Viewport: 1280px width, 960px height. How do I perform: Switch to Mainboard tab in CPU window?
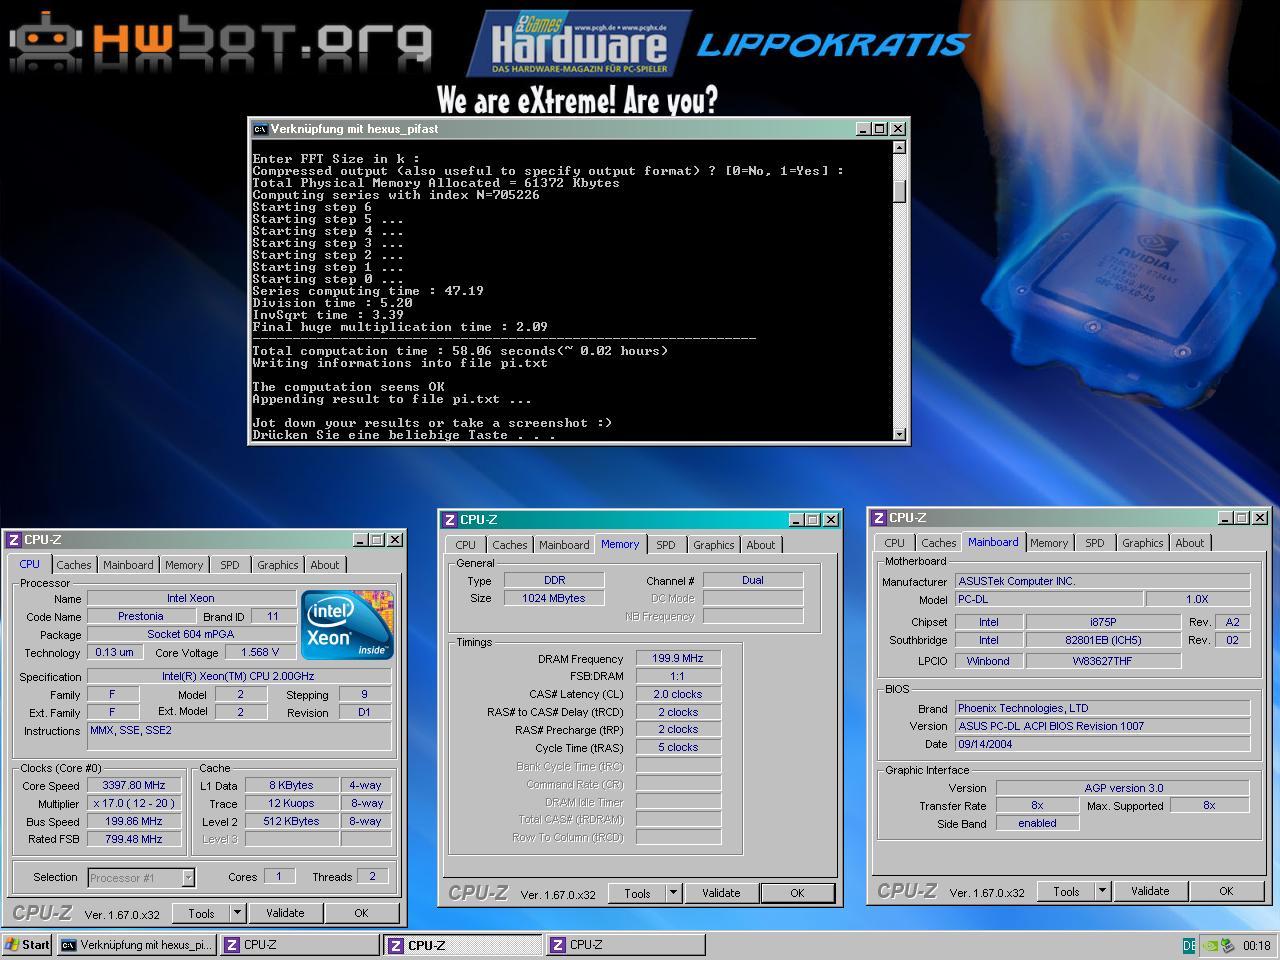point(128,565)
